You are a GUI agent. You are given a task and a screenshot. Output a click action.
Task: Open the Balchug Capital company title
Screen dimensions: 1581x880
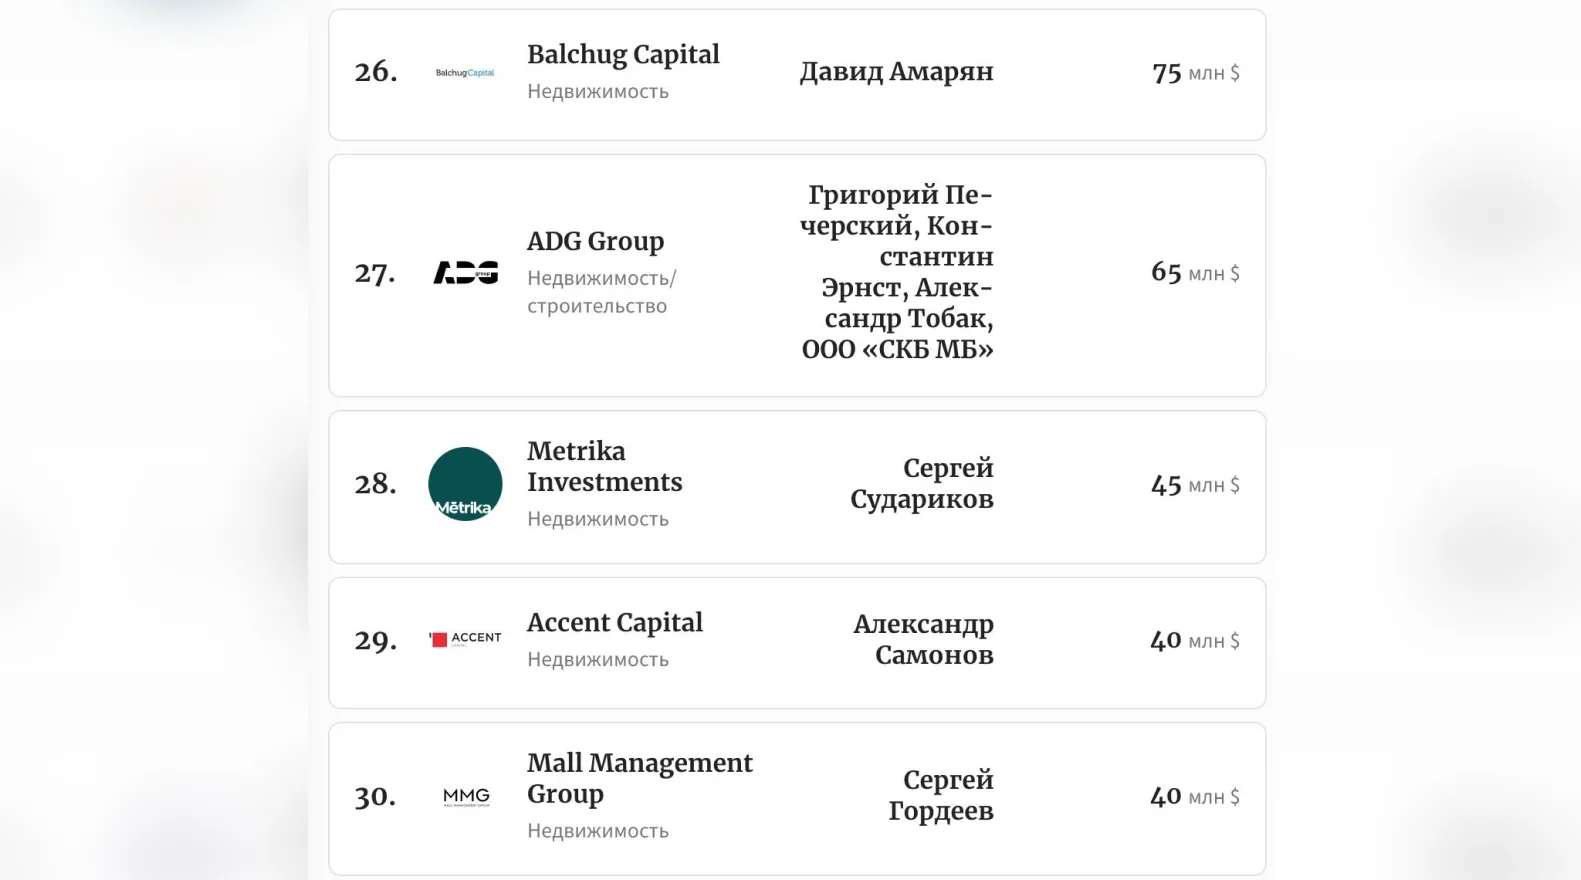pos(623,55)
